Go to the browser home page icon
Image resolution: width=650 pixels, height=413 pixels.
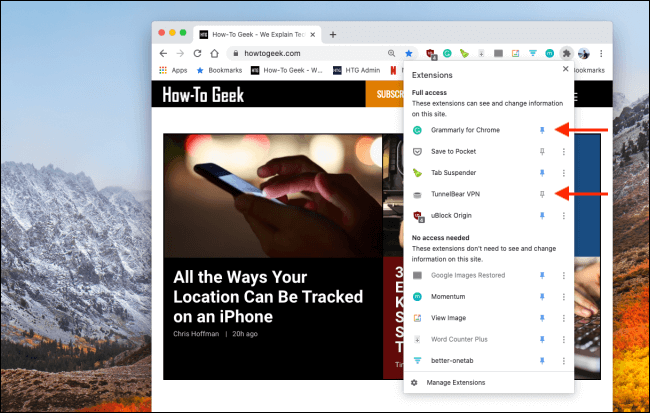point(213,53)
